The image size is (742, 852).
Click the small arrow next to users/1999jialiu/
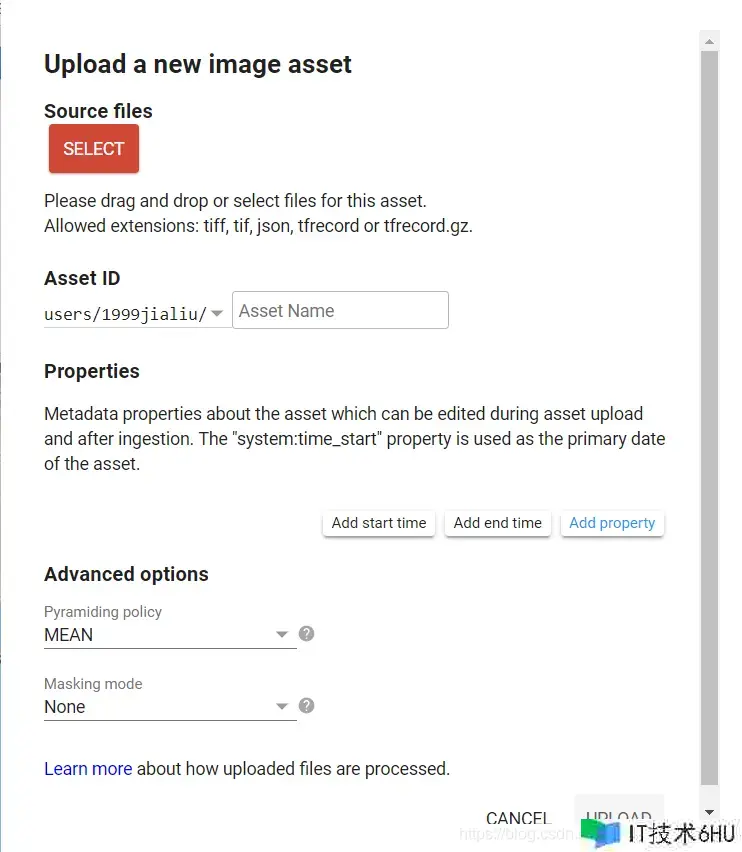coord(217,314)
